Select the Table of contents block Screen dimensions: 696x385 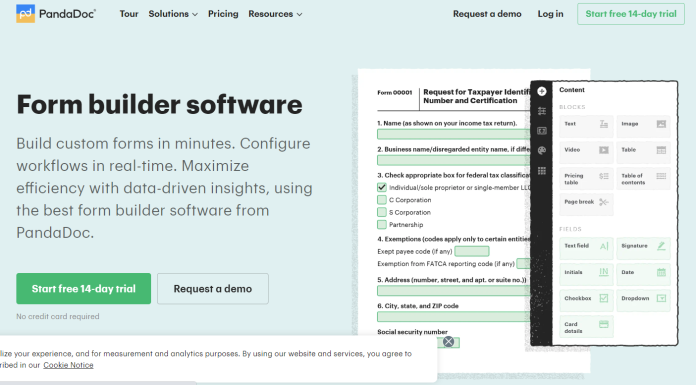[x=643, y=179]
